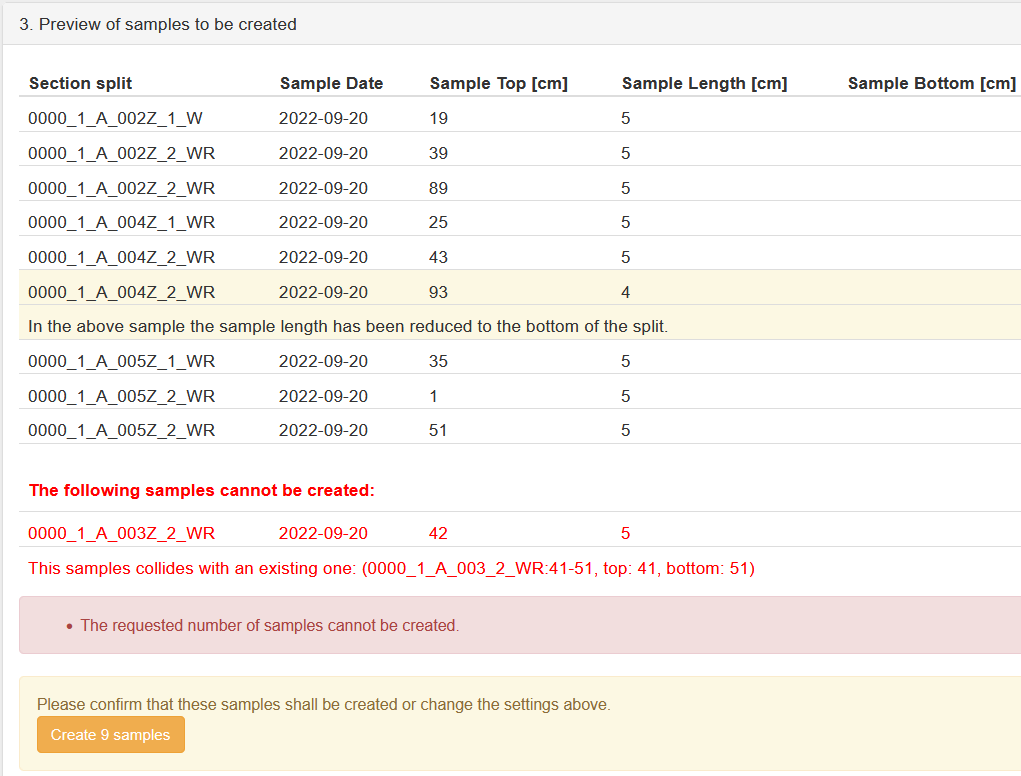
Task: Click the Sample Date column header
Action: pos(331,83)
